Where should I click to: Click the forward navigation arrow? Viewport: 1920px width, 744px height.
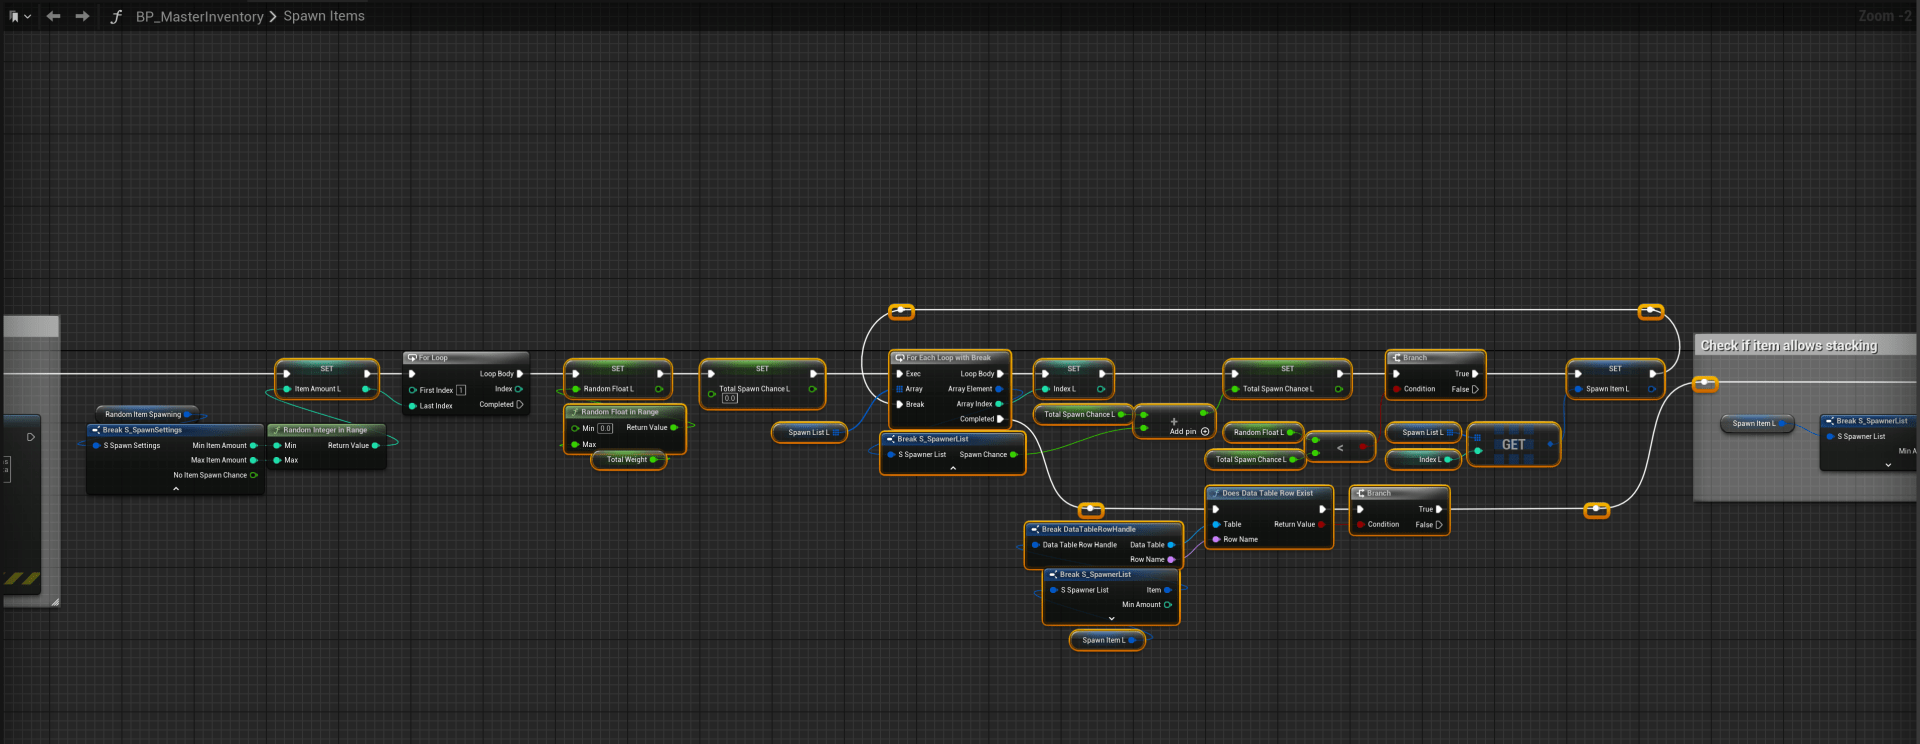click(x=82, y=16)
